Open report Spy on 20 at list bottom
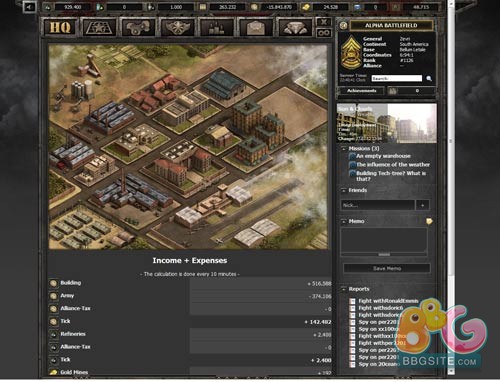The width and height of the screenshot is (500, 382). point(379,364)
